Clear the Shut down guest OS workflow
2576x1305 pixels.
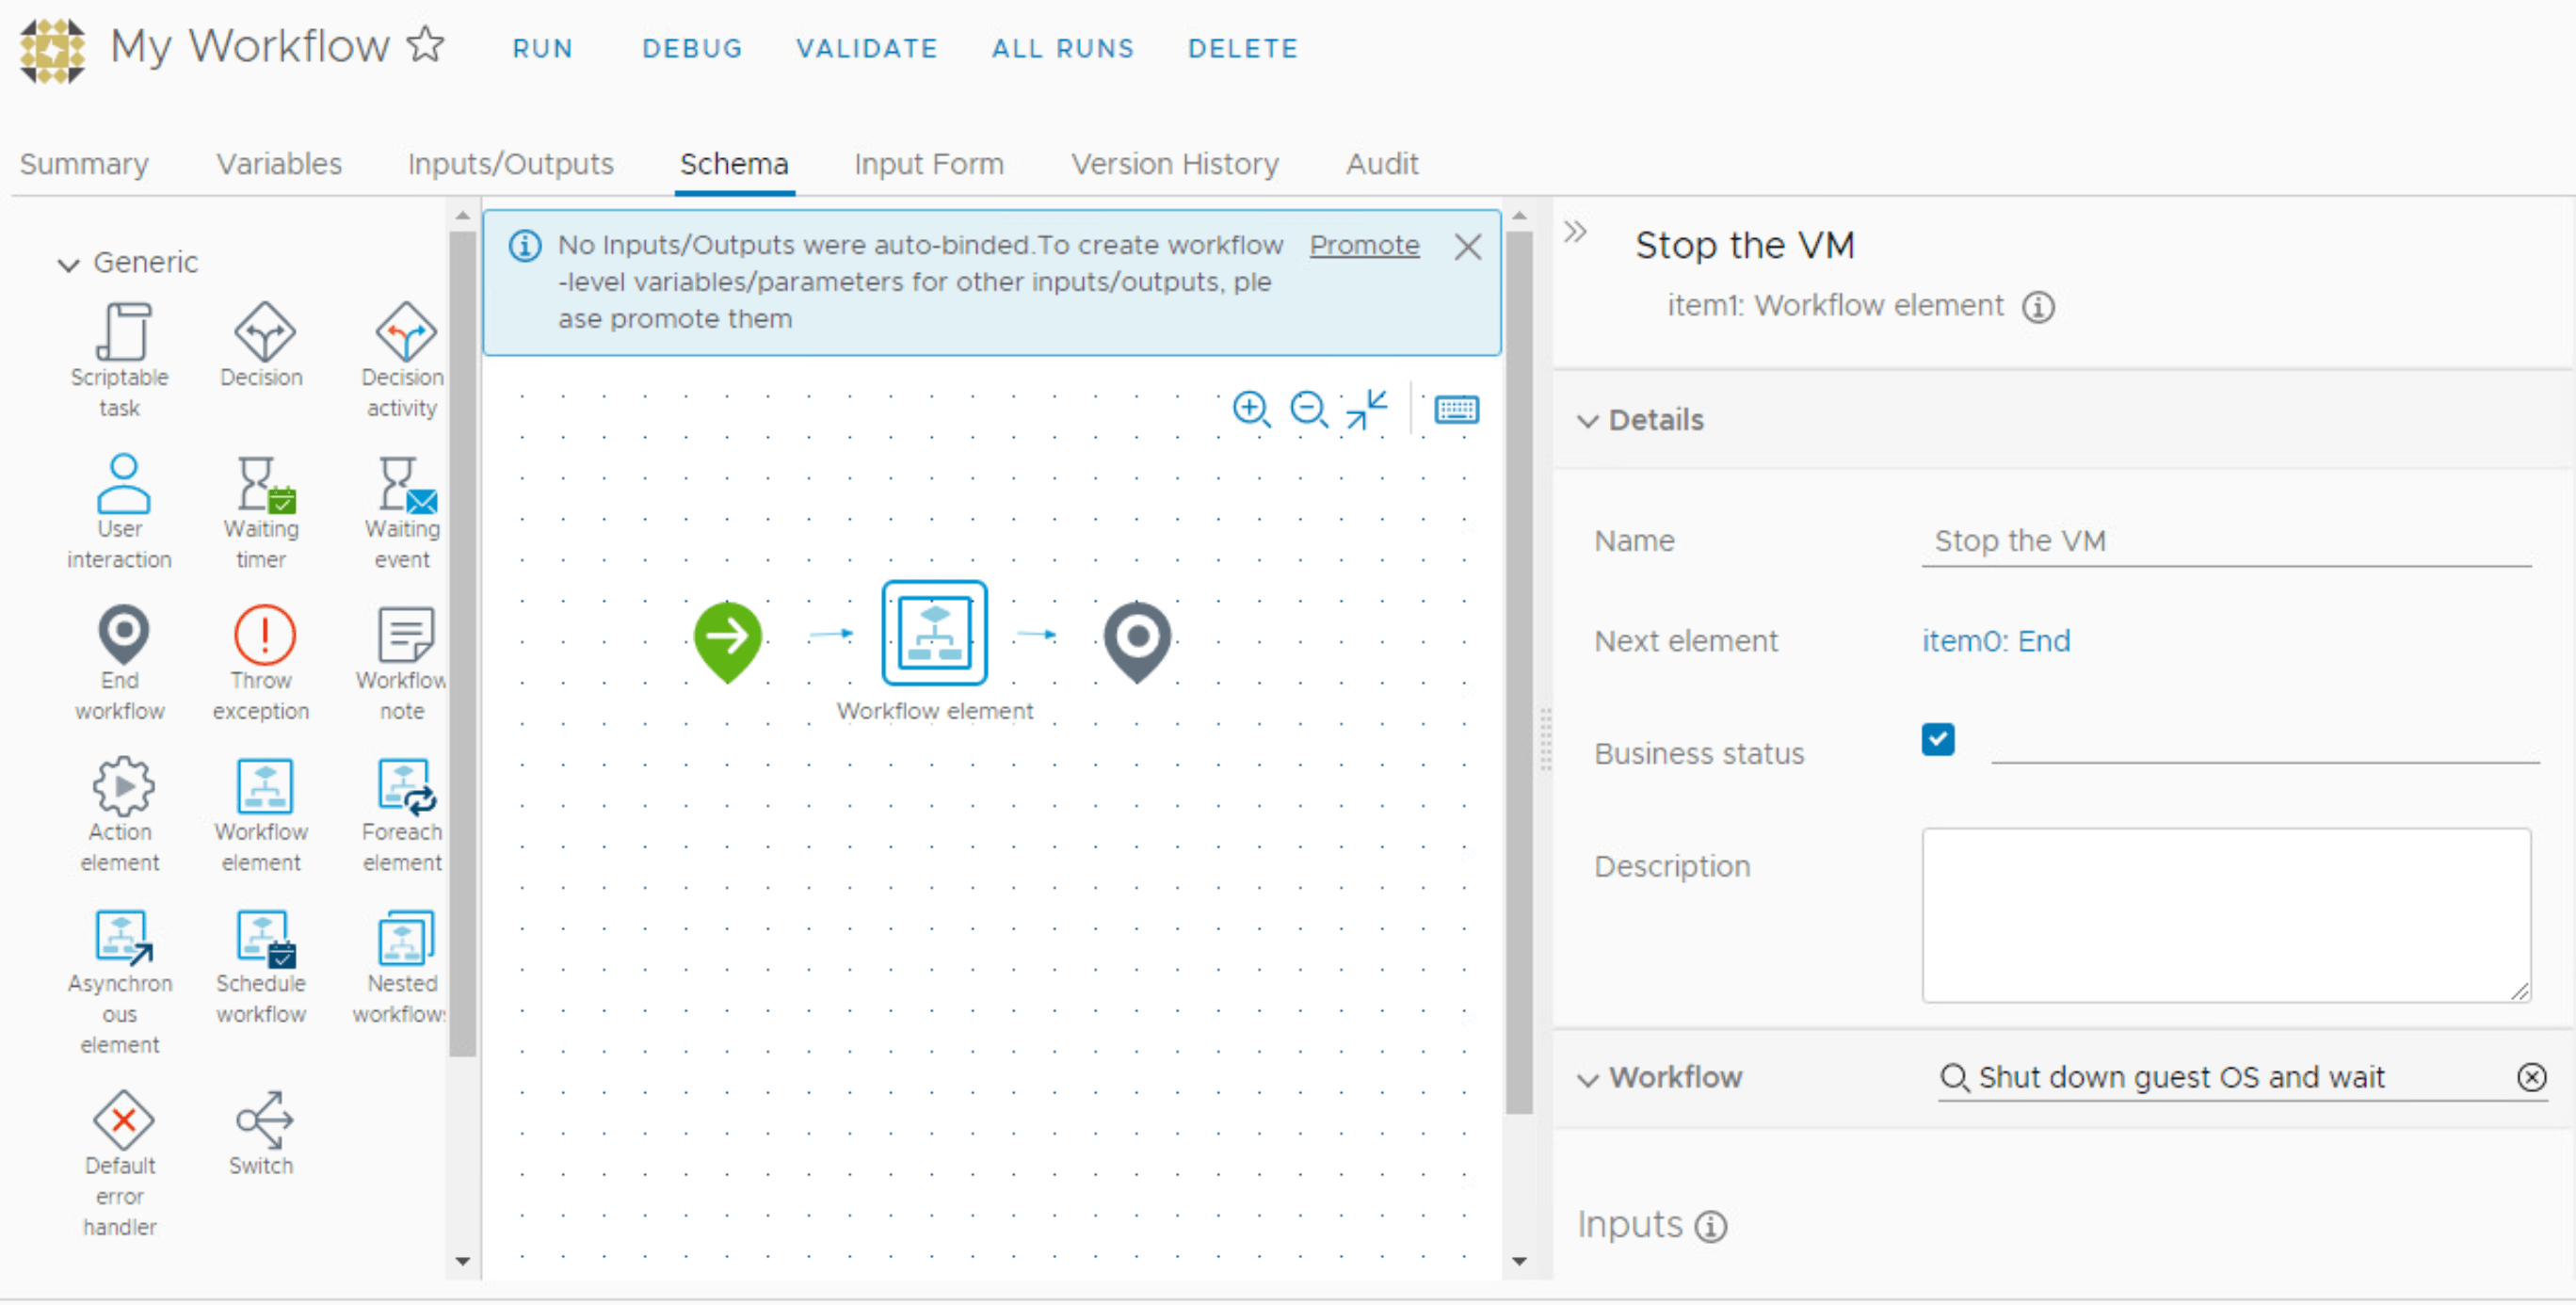click(x=2532, y=1078)
